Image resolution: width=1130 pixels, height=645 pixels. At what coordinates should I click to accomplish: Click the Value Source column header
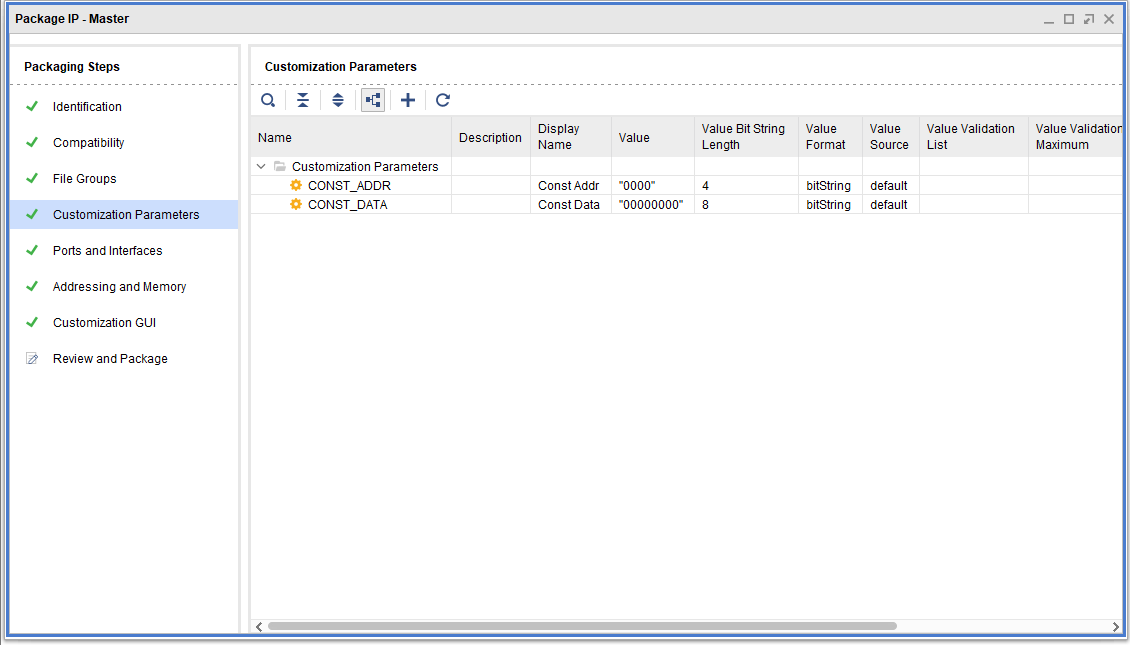891,137
